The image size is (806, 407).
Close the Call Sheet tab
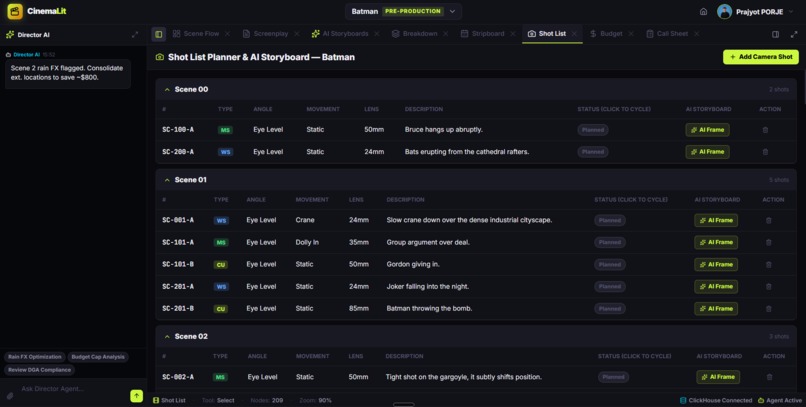pos(697,34)
